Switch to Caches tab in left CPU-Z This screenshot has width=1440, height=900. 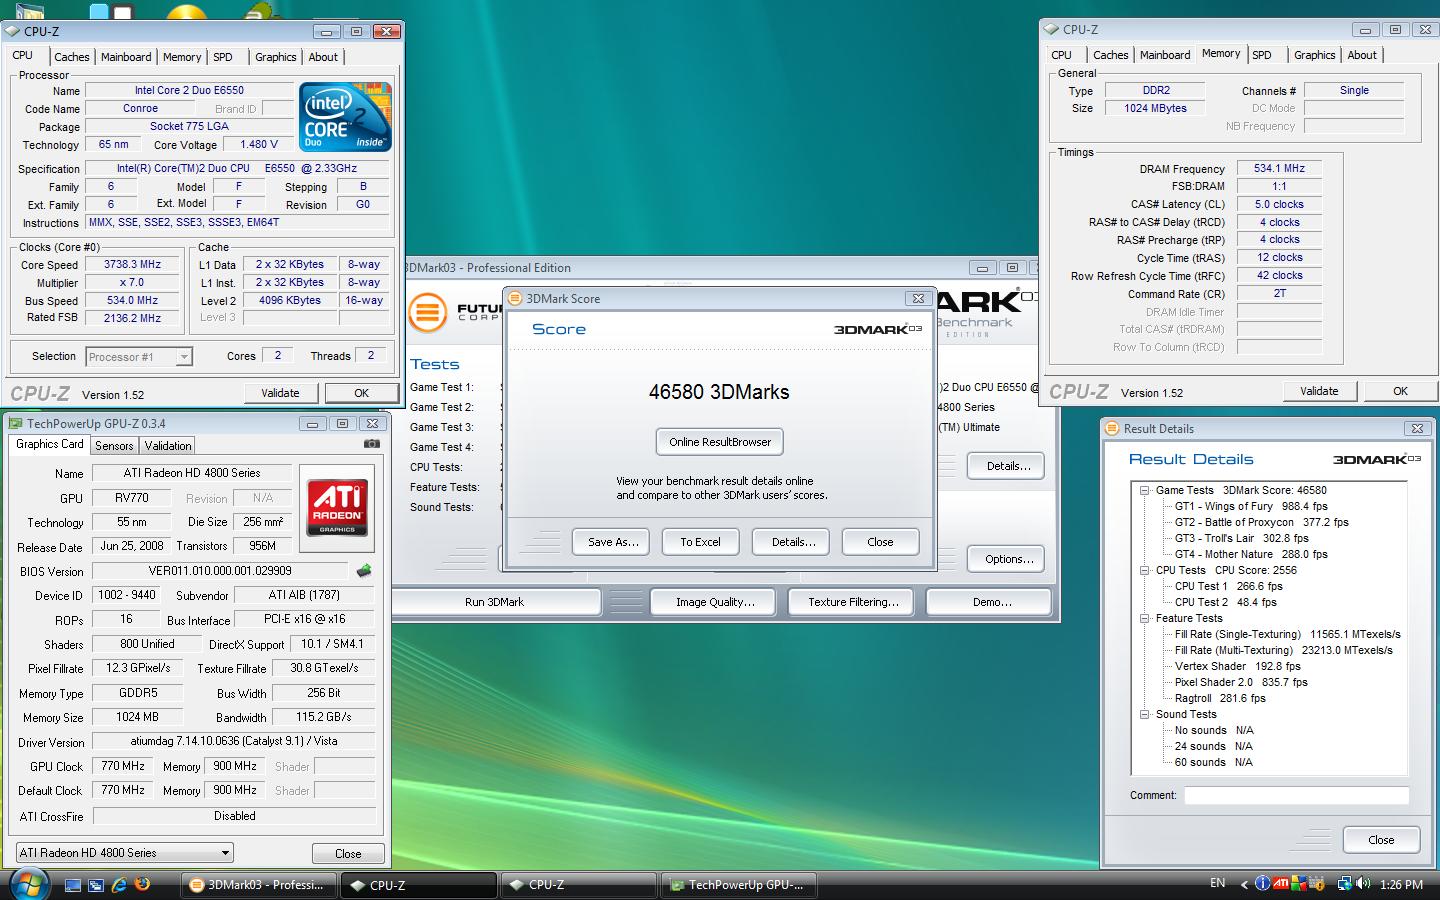coord(72,57)
